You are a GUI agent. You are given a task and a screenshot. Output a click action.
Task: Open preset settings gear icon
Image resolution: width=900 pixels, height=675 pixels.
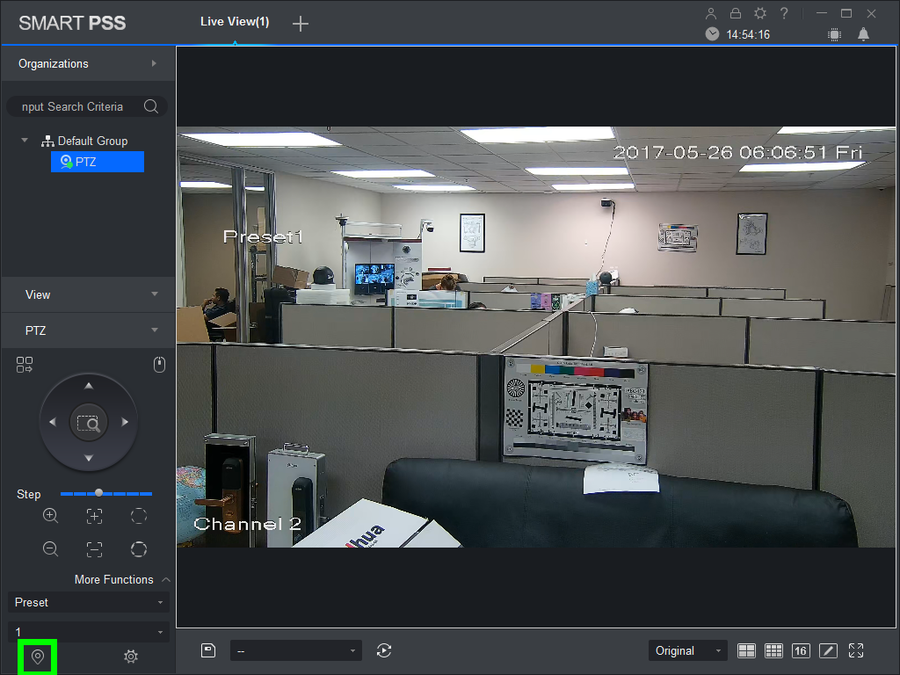(x=131, y=656)
